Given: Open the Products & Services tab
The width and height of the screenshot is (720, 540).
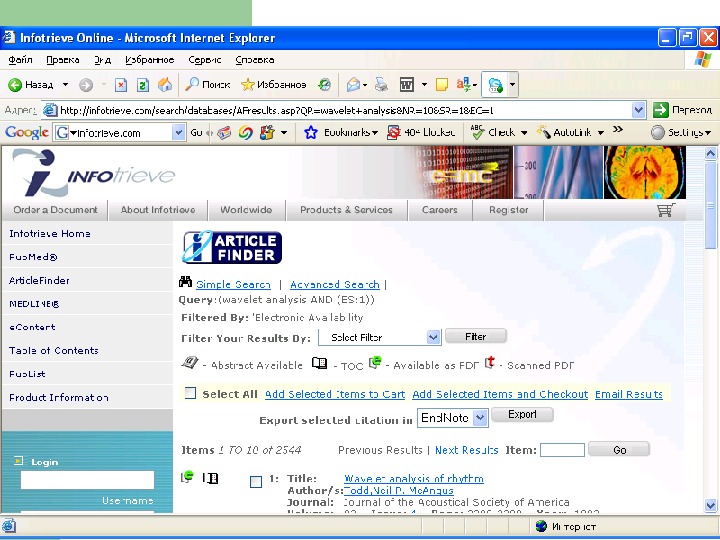Looking at the screenshot, I should (x=346, y=210).
